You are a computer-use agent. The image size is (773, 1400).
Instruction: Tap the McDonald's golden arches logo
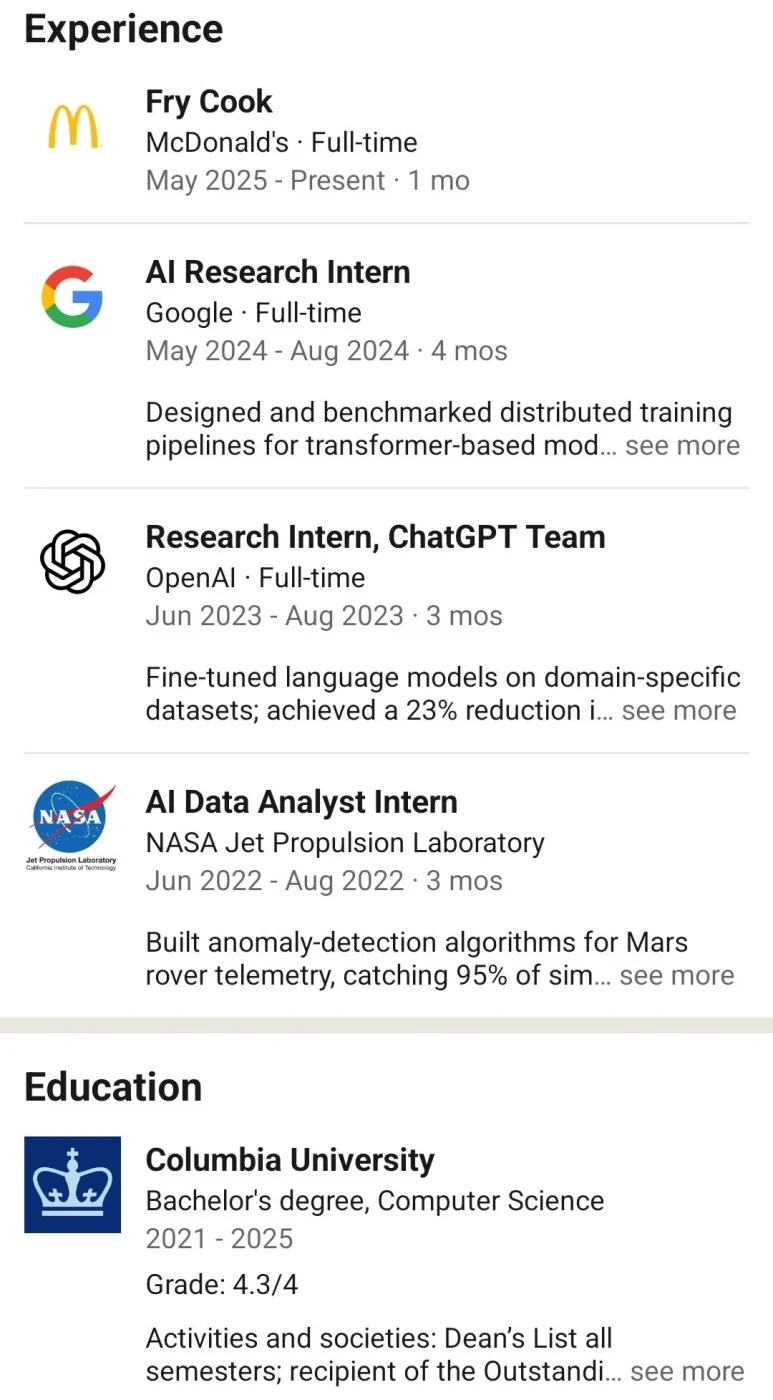pos(73,128)
